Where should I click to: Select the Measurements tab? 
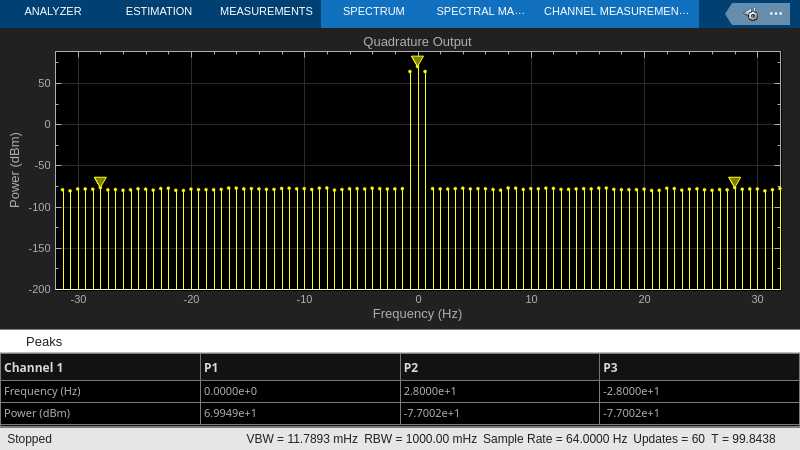pos(266,12)
